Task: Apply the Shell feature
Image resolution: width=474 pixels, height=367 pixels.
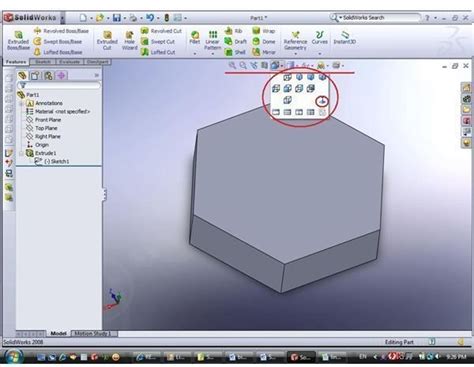Action: [235, 52]
